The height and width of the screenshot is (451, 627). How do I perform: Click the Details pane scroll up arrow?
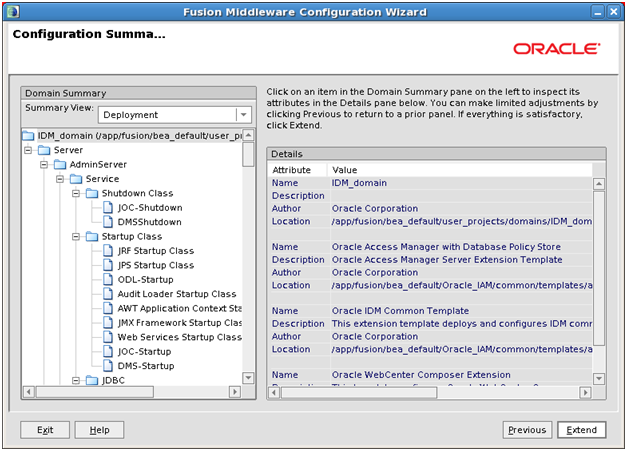[599, 184]
